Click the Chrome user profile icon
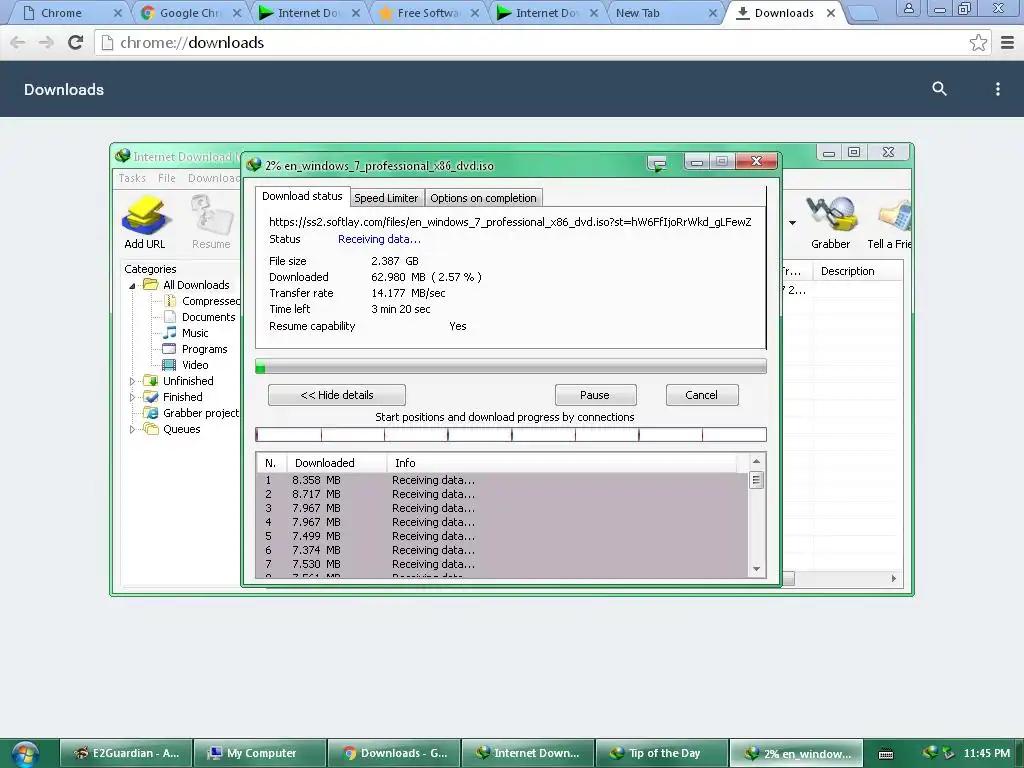The height and width of the screenshot is (768, 1024). [908, 8]
